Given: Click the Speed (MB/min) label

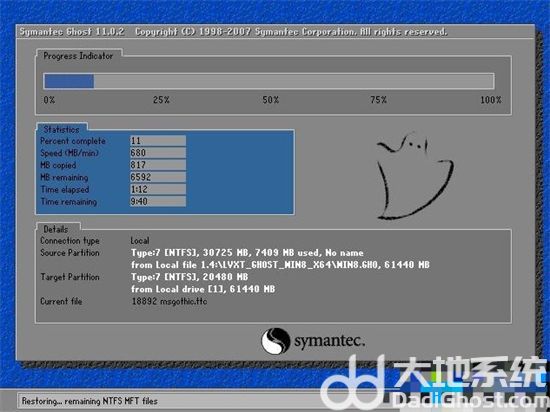Looking at the screenshot, I should click(69, 153).
